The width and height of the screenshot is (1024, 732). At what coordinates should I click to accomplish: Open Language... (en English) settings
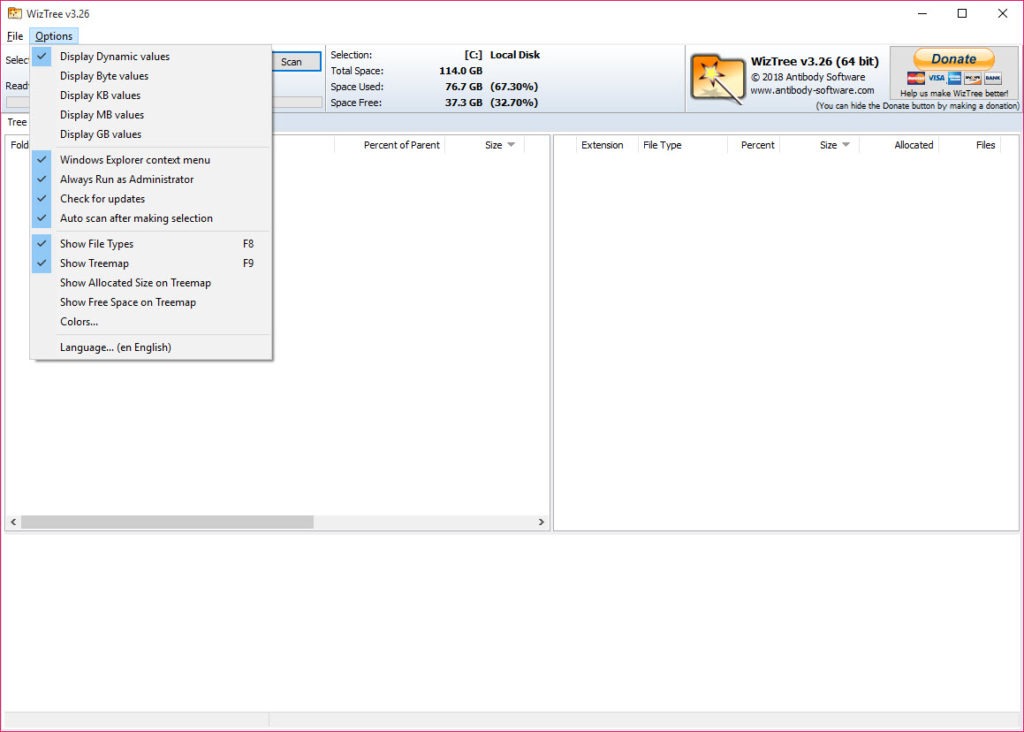point(151,348)
